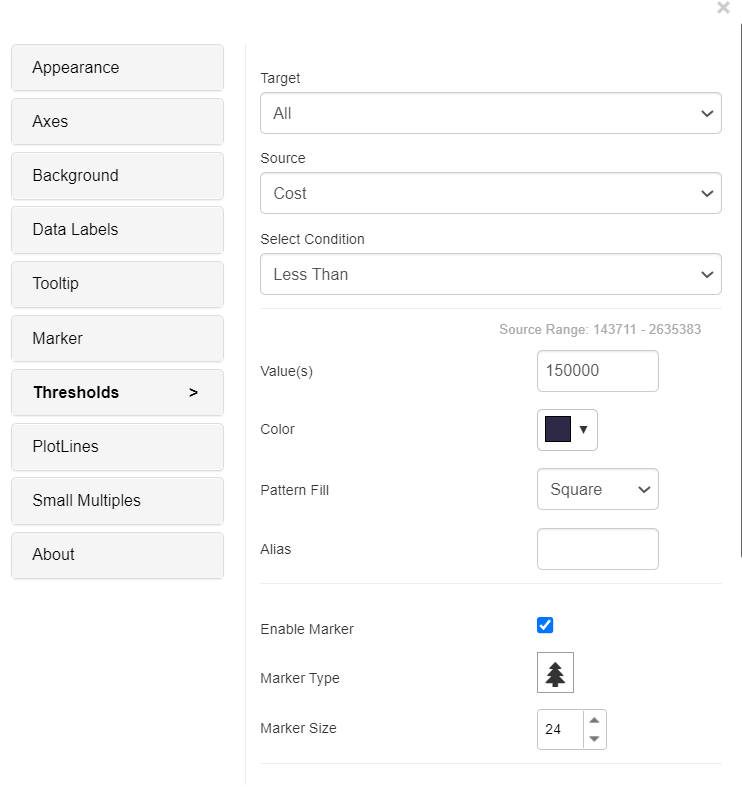Click the tree marker type icon
The height and width of the screenshot is (787, 742).
555,674
